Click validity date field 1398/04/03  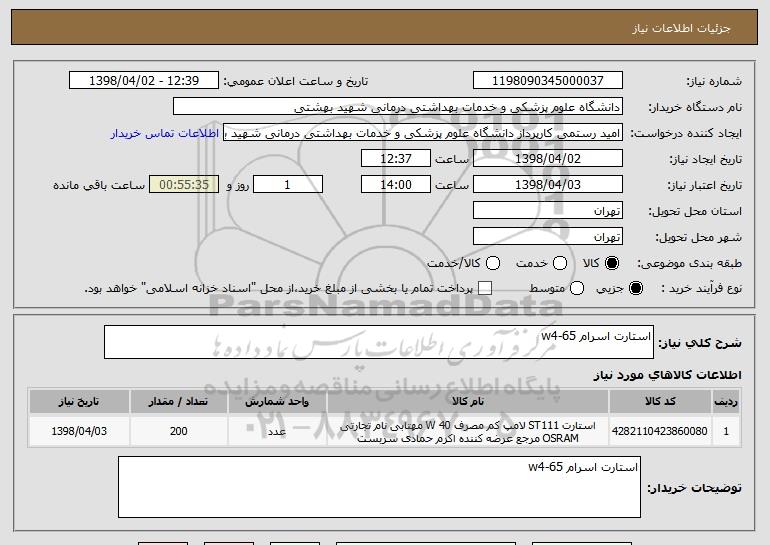click(548, 184)
